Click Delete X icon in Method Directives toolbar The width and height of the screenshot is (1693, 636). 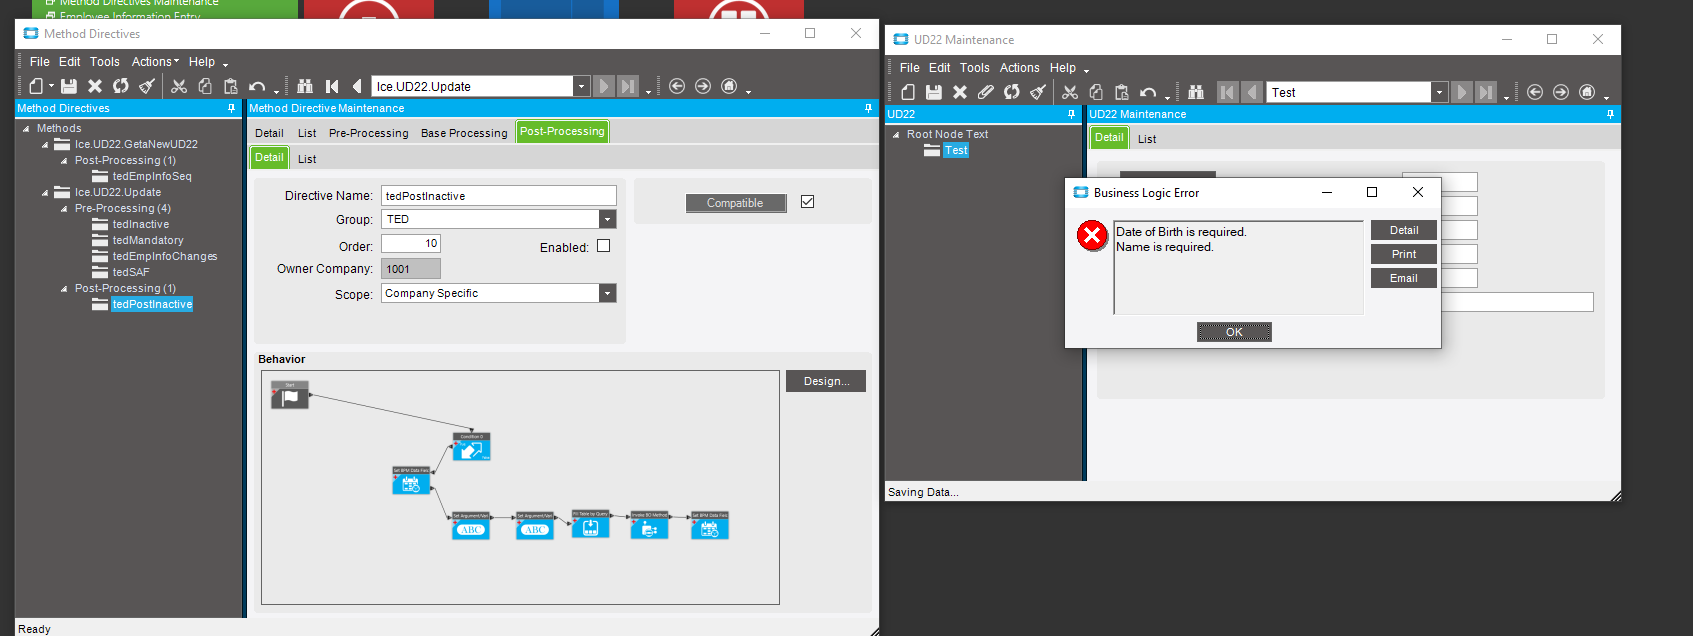tap(95, 86)
